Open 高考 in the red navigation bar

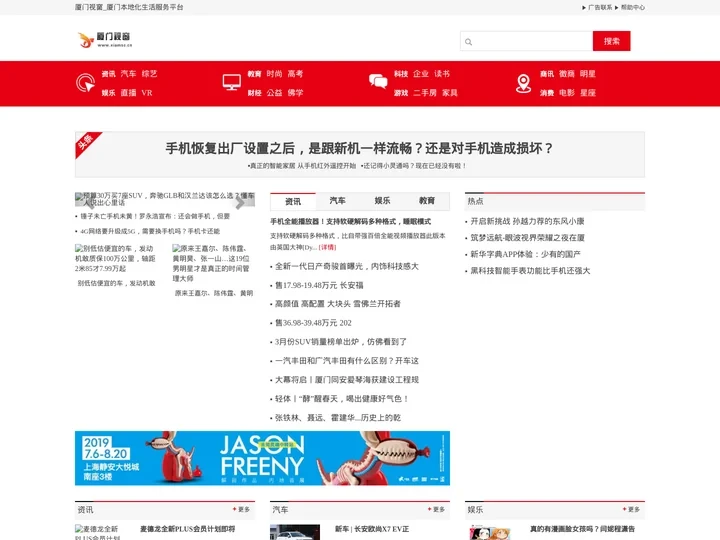tap(295, 74)
